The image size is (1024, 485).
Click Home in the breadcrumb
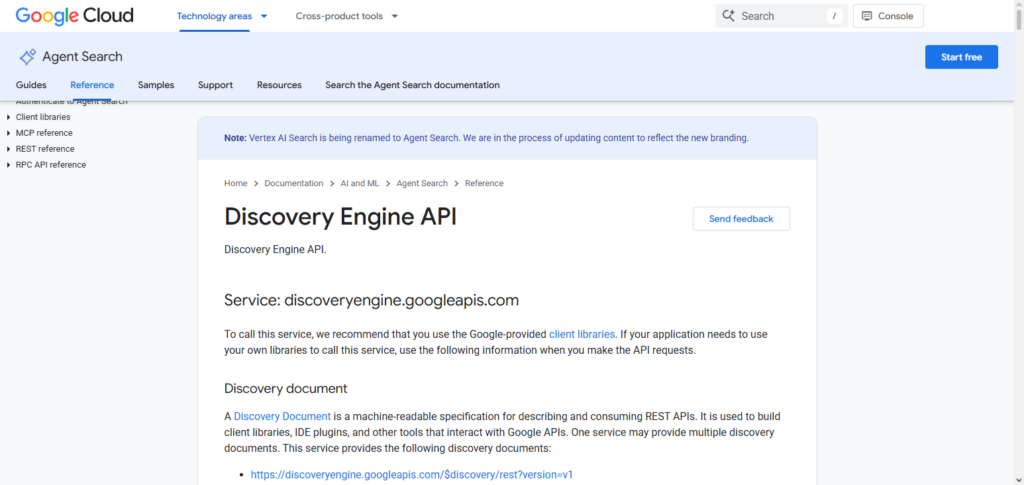click(236, 183)
